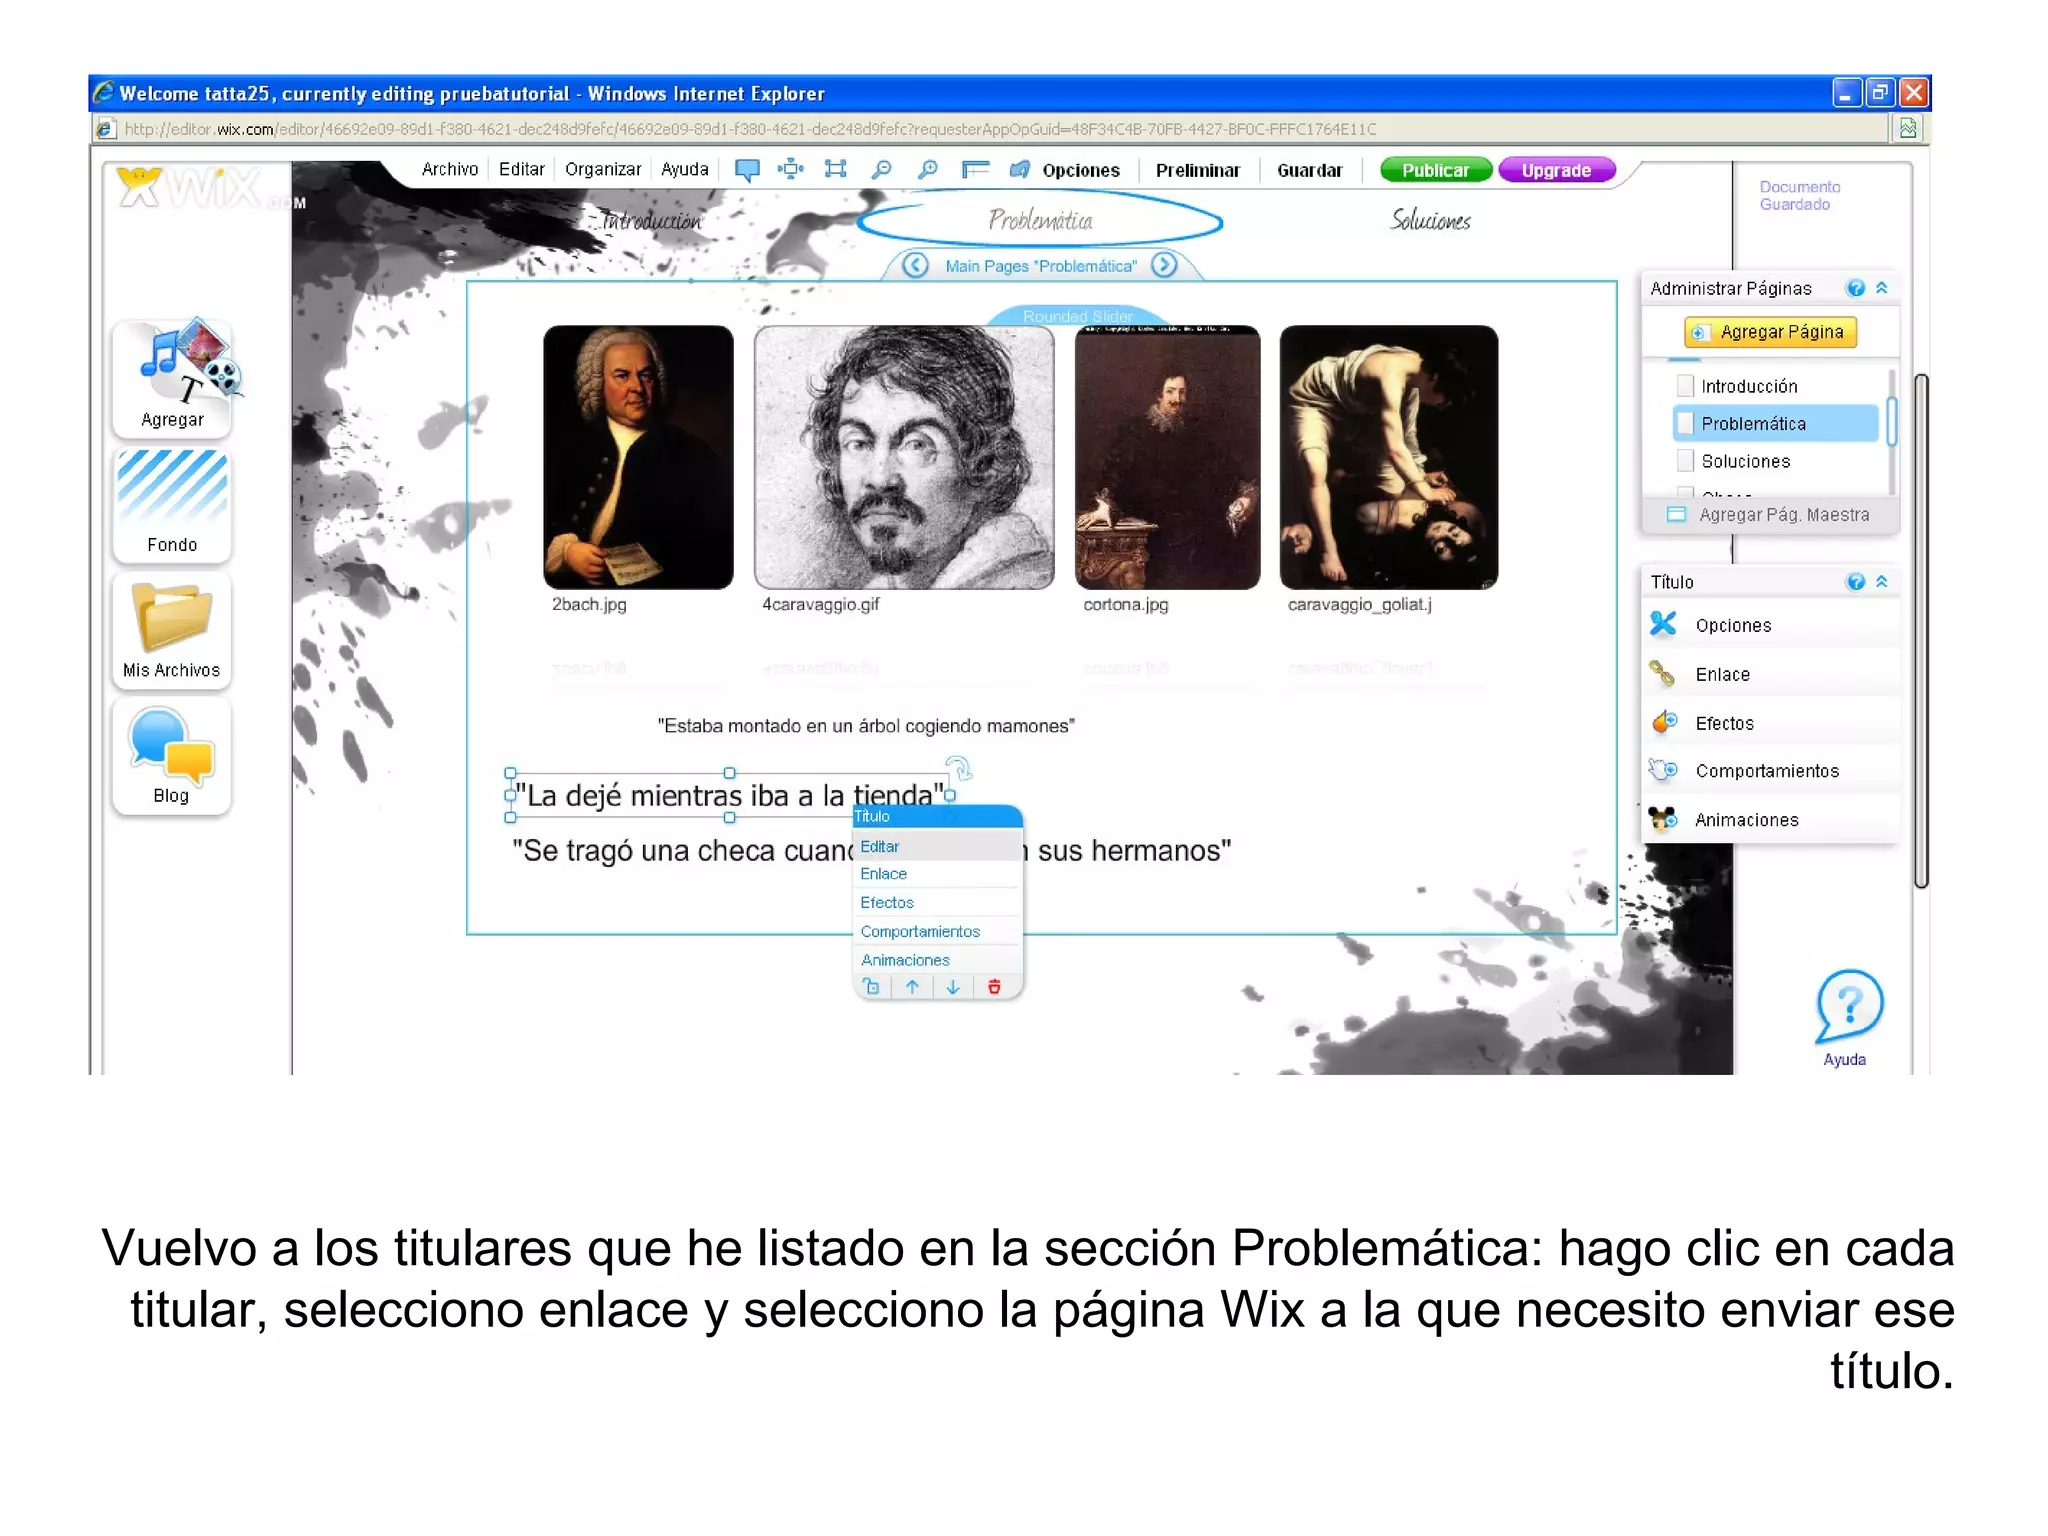Screen dimensions: 2048x1536
Task: Select the cortona.jpg painting thumbnail
Action: (x=1167, y=457)
